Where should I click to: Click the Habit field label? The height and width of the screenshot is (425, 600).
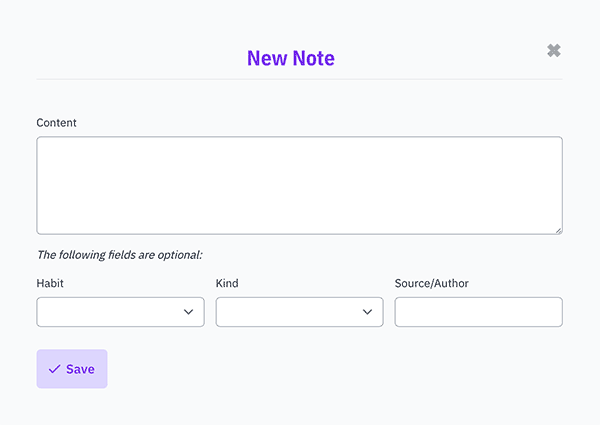(x=50, y=283)
